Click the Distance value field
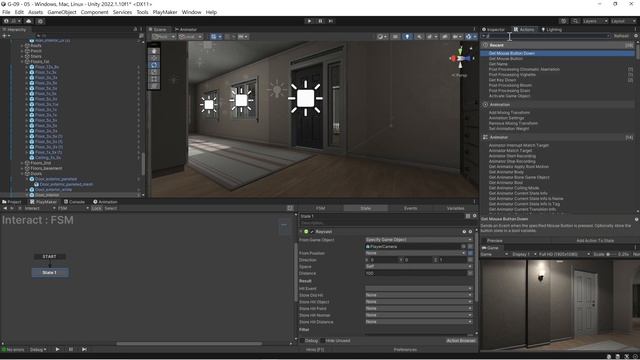This screenshot has width=640, height=360. [x=416, y=273]
